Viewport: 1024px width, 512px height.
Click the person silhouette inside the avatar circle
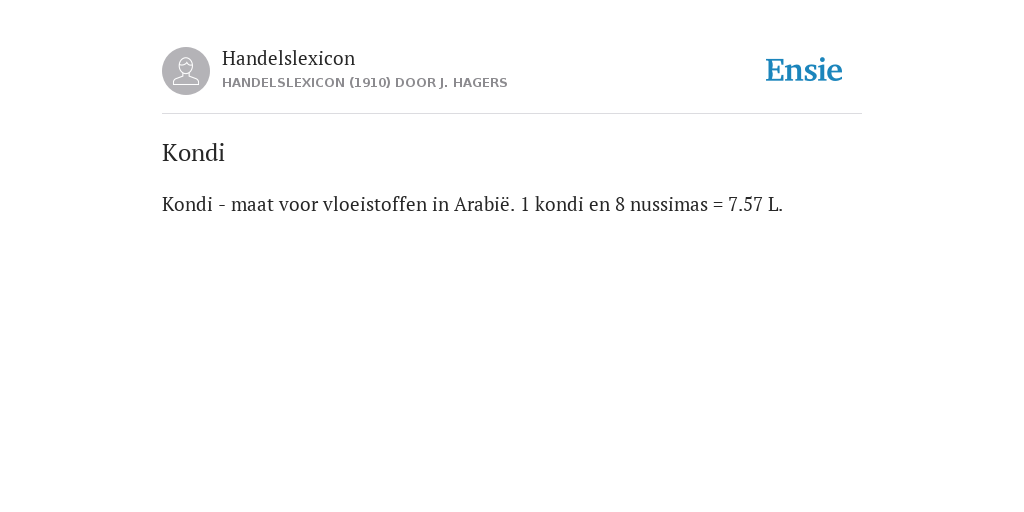coord(186,71)
